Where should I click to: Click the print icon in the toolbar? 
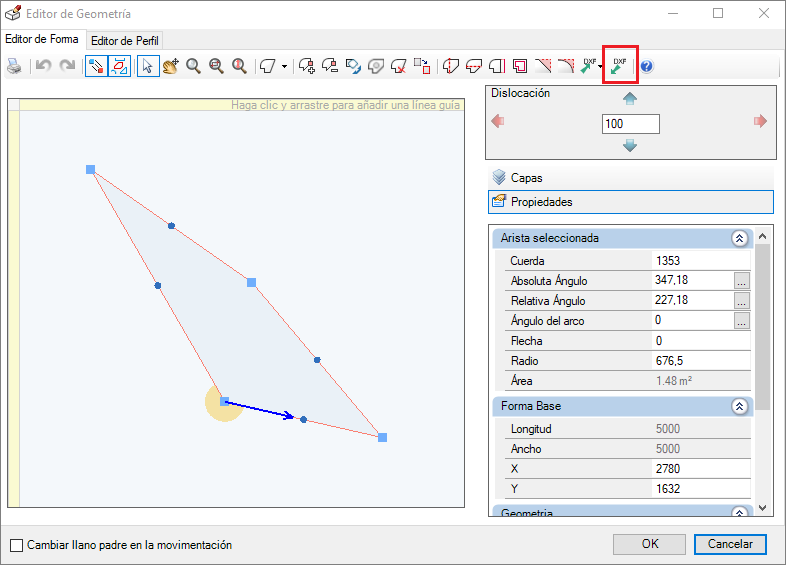point(14,66)
